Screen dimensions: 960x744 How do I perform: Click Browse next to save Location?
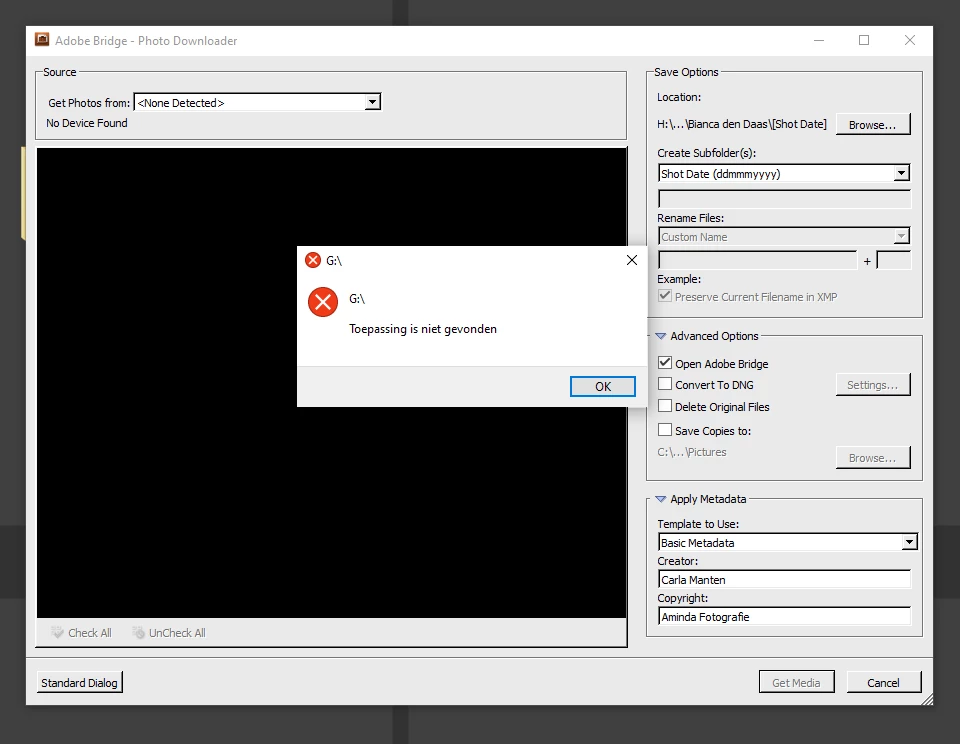pyautogui.click(x=872, y=124)
